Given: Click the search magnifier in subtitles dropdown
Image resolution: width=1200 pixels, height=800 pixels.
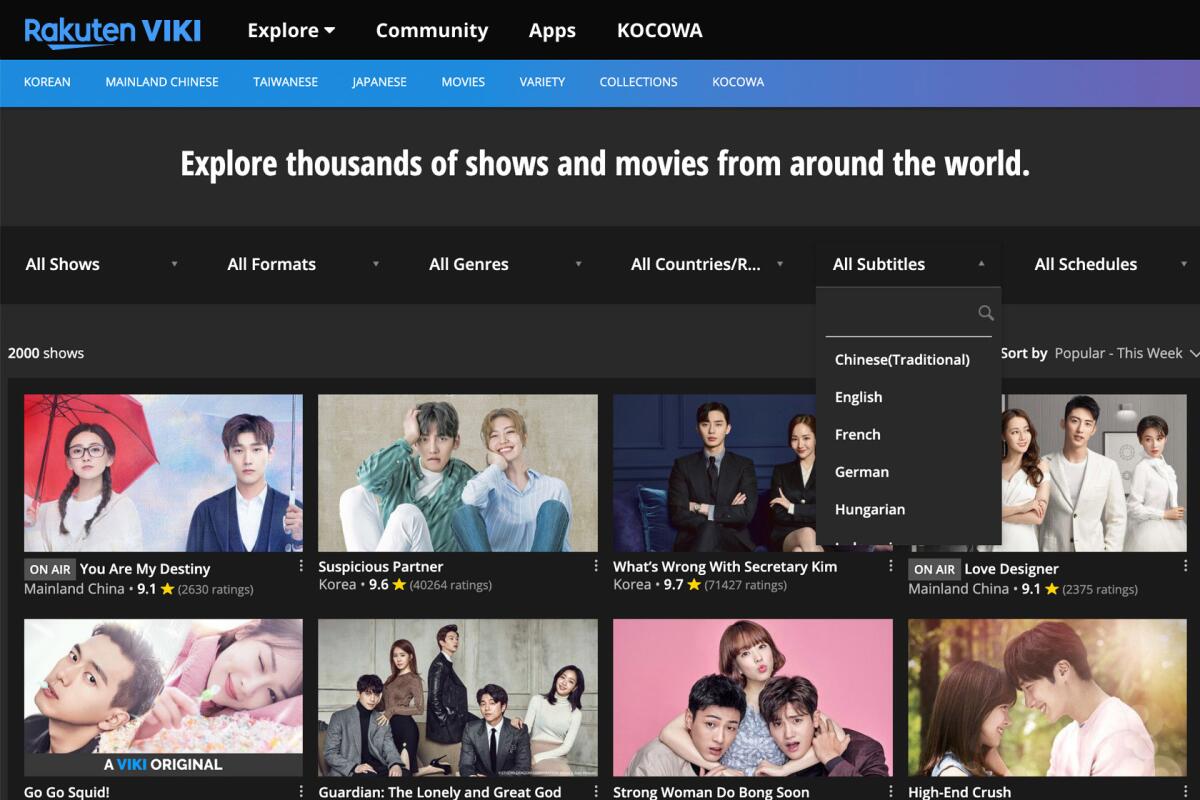Looking at the screenshot, I should [986, 313].
